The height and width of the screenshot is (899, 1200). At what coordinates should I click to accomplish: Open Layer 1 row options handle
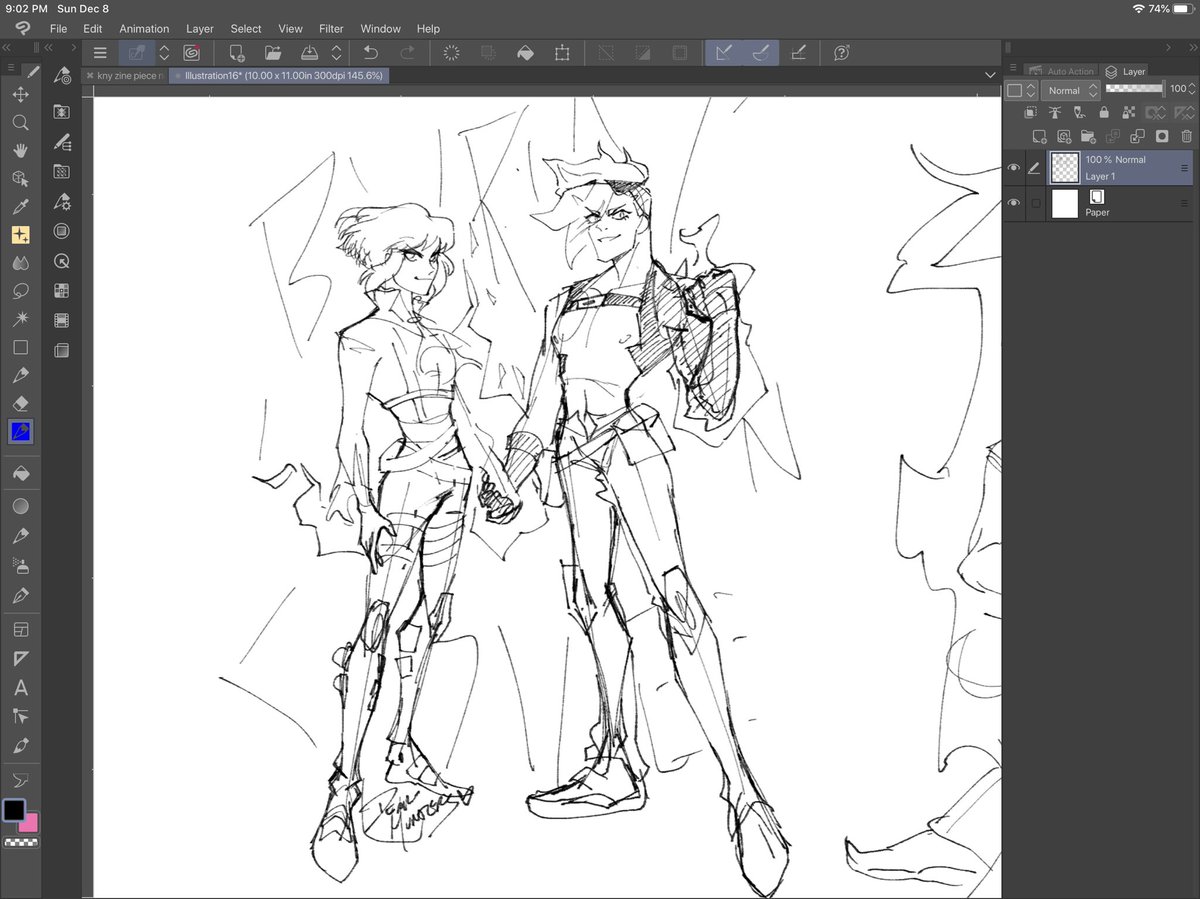tap(1185, 168)
